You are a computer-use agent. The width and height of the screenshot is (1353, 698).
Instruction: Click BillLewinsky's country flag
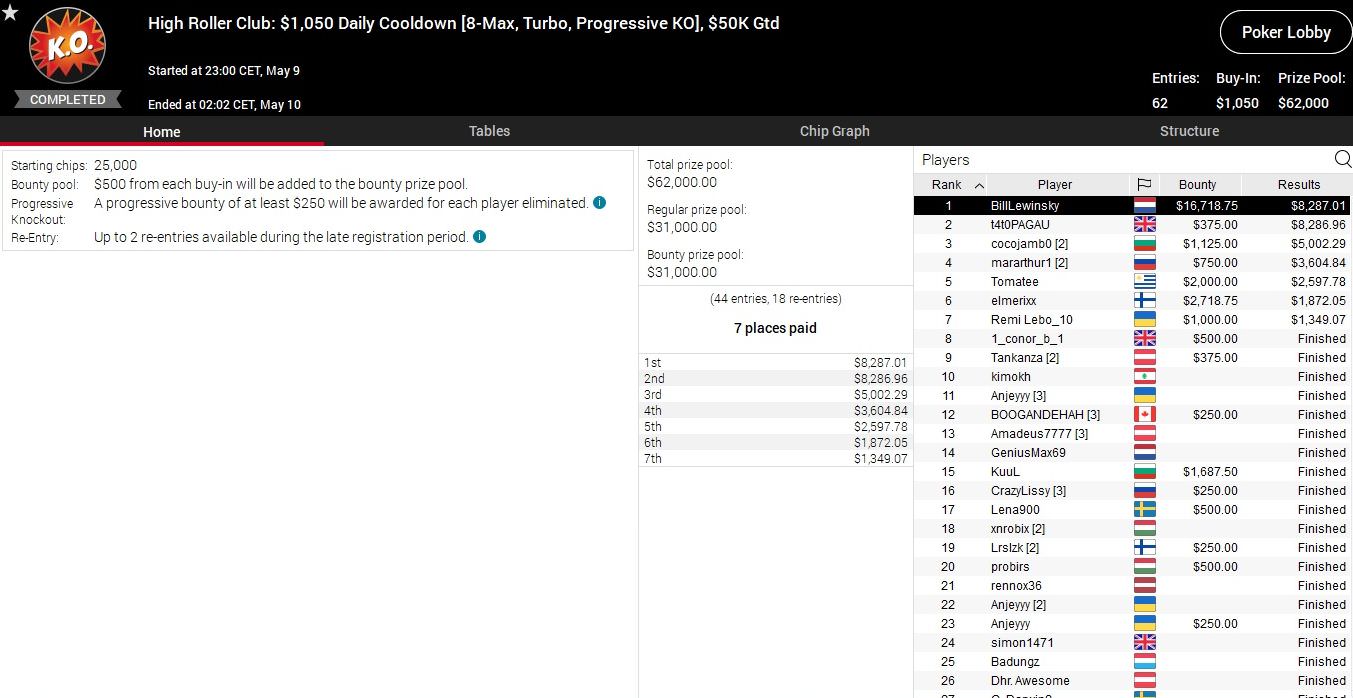tap(1144, 206)
